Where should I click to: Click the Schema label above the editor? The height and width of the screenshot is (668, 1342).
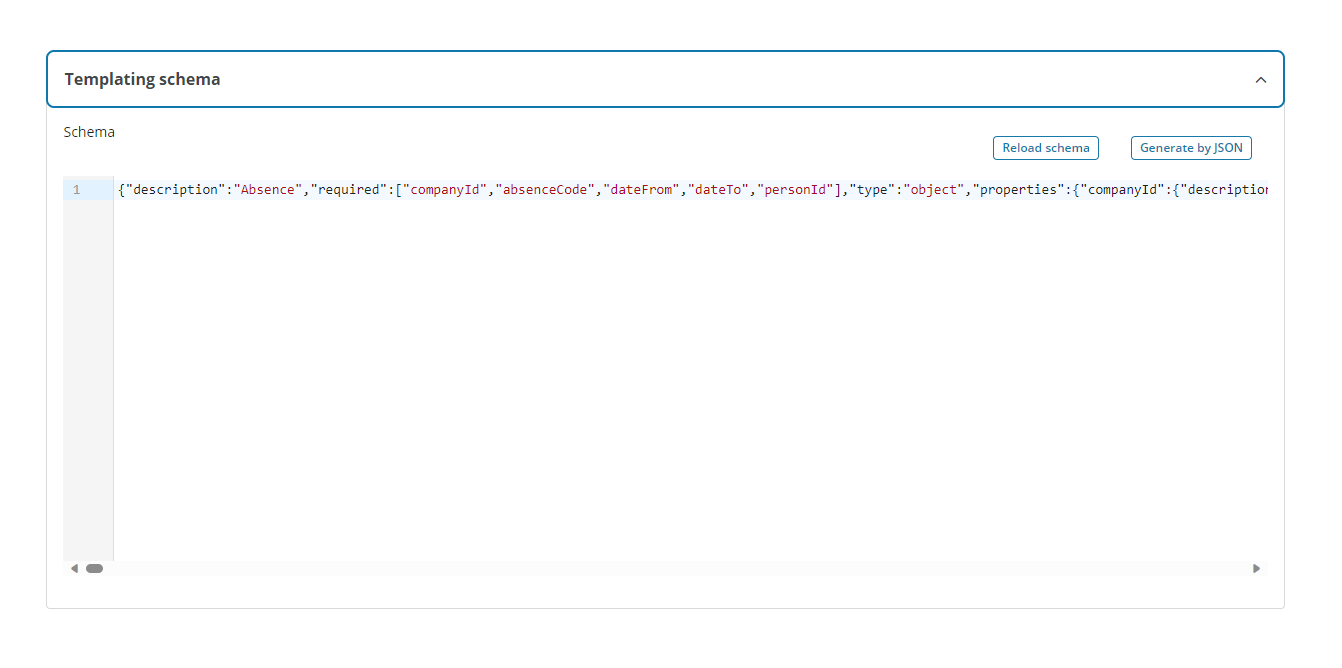[90, 131]
